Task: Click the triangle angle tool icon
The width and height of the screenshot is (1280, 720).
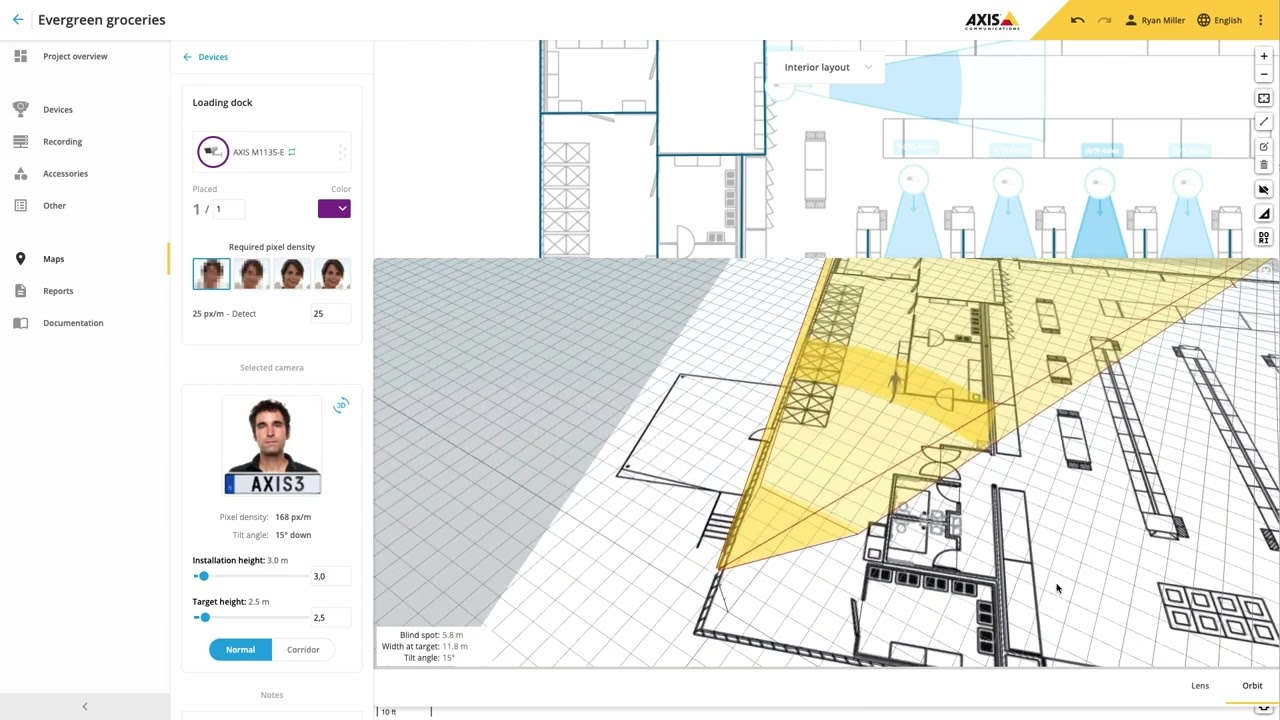Action: (x=1264, y=213)
